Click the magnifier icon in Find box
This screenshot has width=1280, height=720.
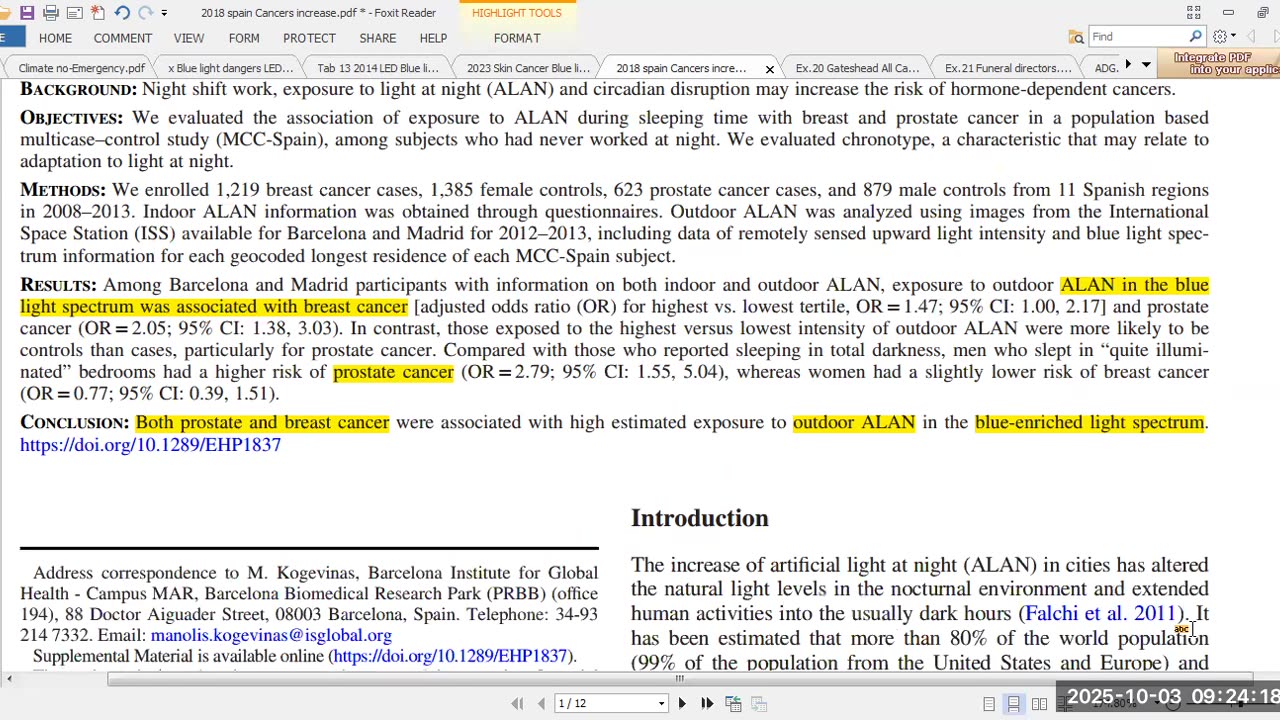point(1195,37)
